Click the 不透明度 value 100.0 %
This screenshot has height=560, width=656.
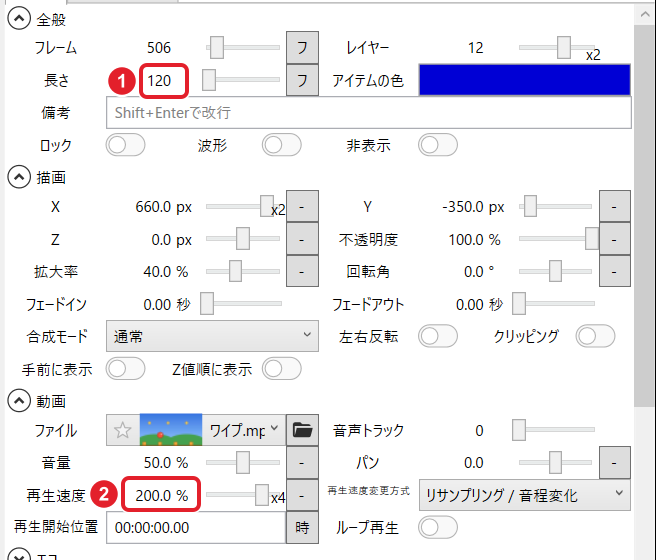pos(474,240)
